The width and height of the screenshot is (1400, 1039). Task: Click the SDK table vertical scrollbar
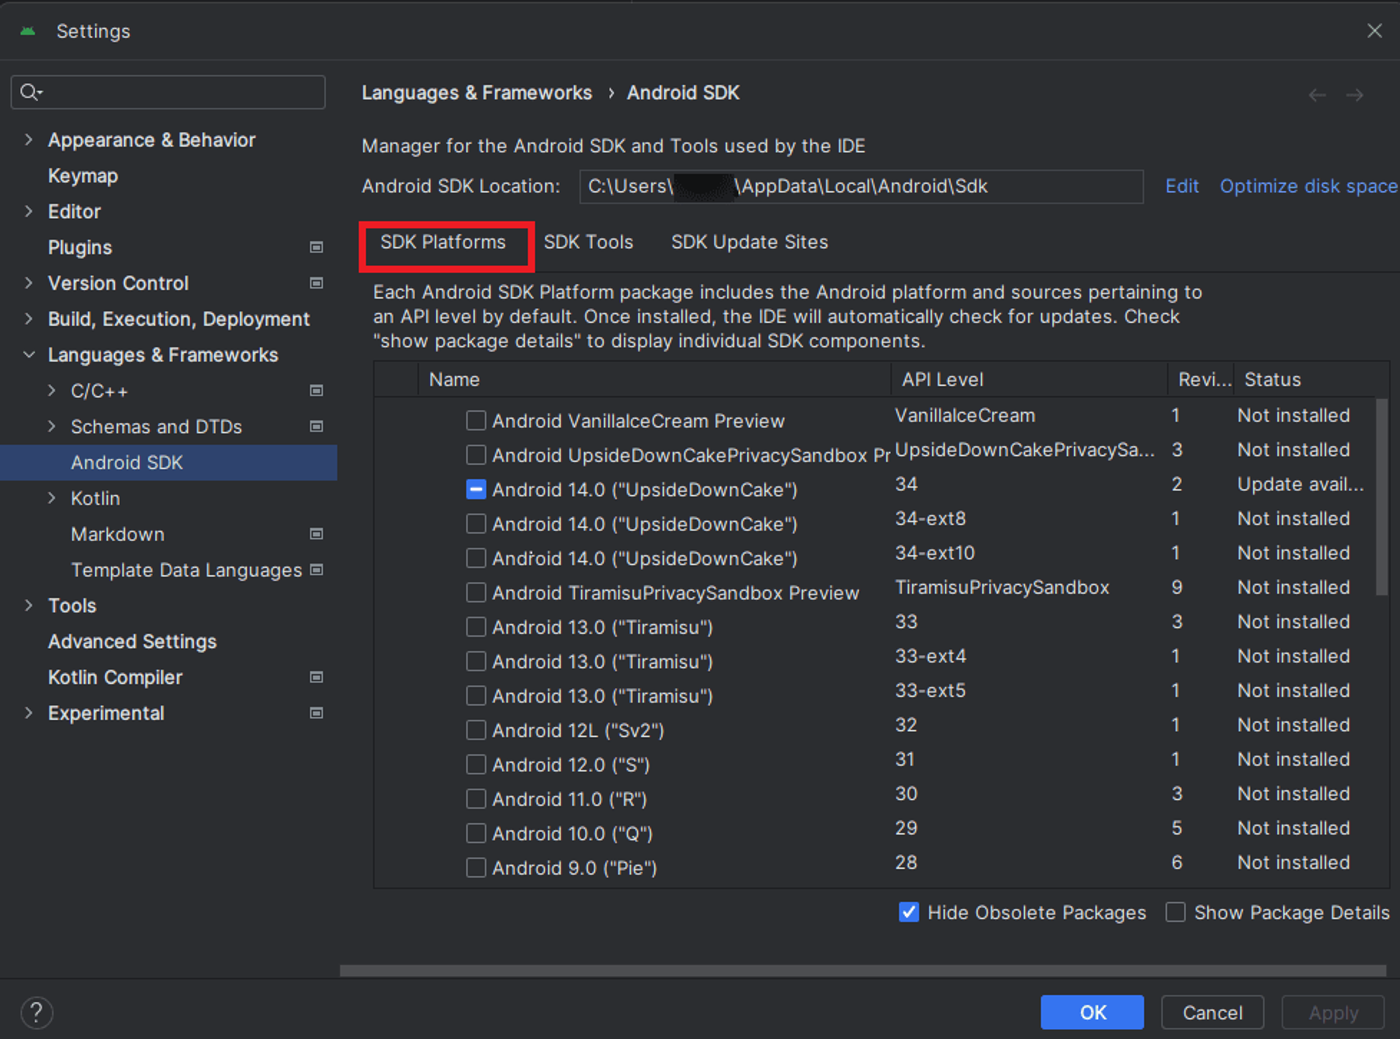tap(1382, 497)
